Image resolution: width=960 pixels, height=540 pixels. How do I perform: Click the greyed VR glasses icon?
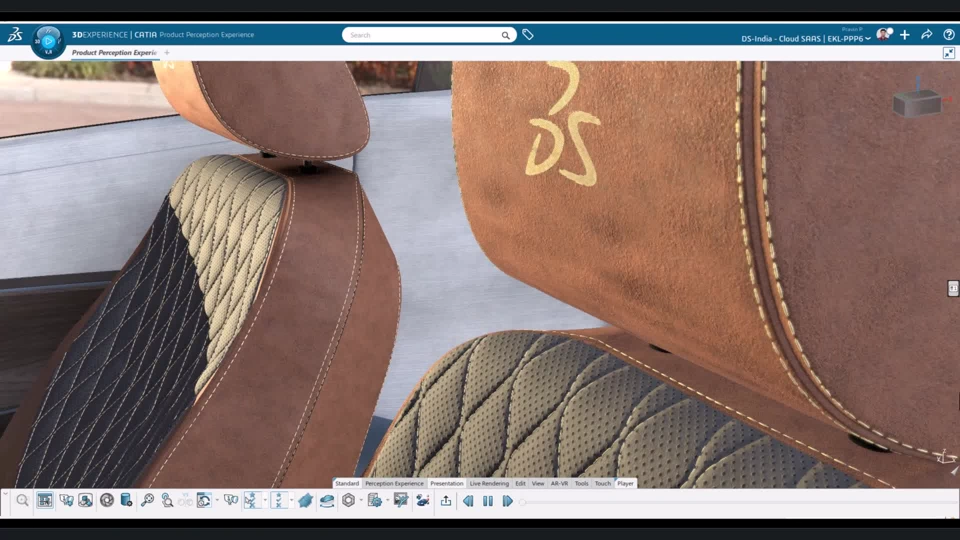[x=185, y=501]
